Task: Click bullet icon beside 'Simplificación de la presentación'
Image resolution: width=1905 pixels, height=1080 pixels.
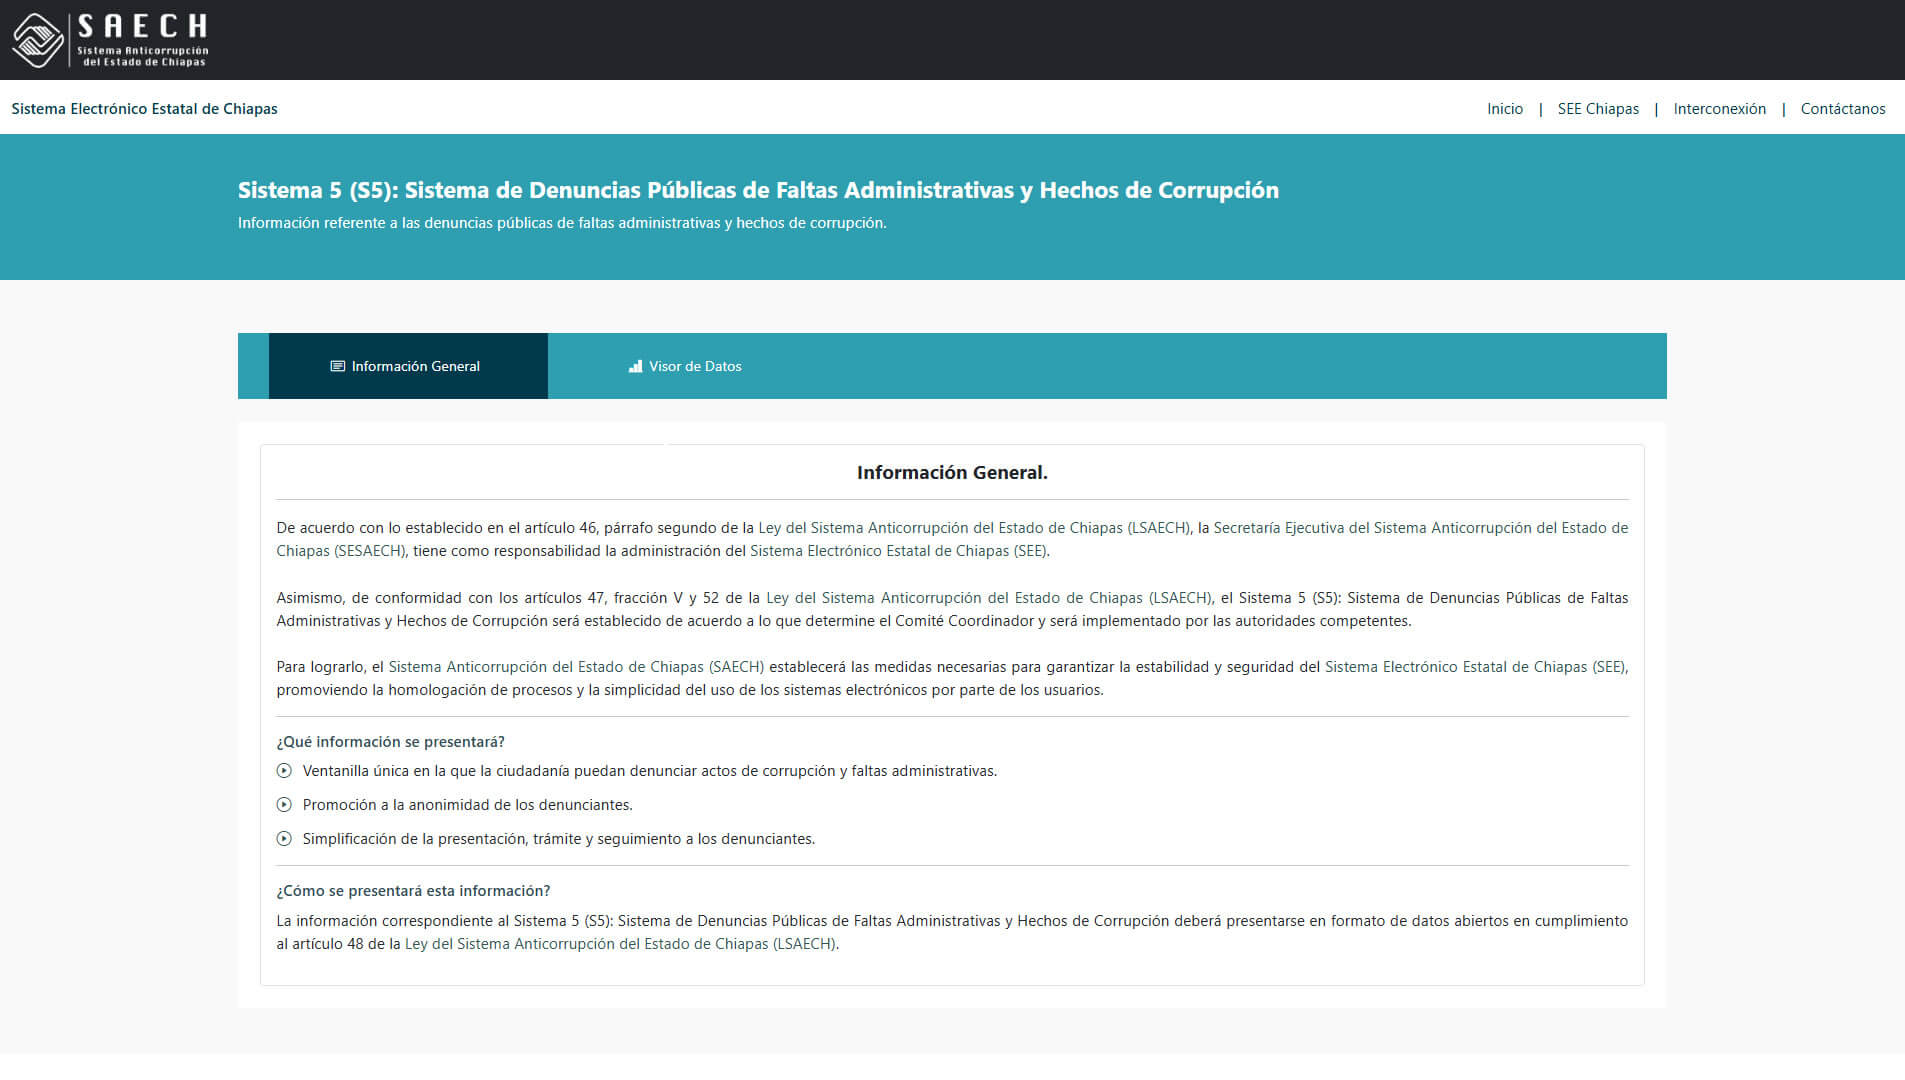Action: coord(284,839)
